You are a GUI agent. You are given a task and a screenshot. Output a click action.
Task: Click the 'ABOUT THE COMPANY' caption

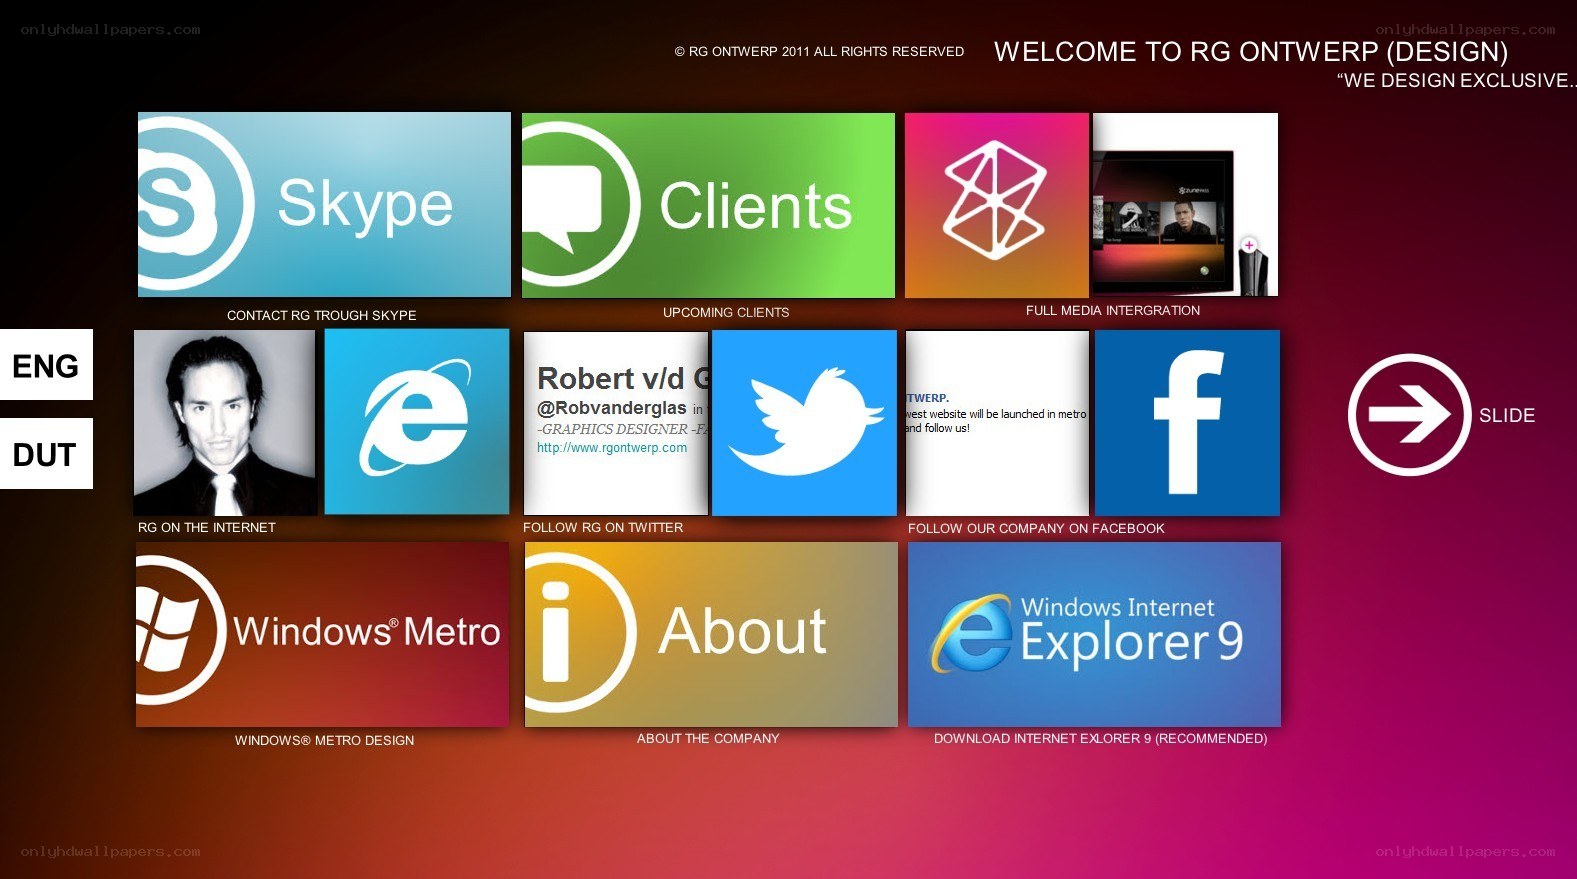[x=708, y=738]
